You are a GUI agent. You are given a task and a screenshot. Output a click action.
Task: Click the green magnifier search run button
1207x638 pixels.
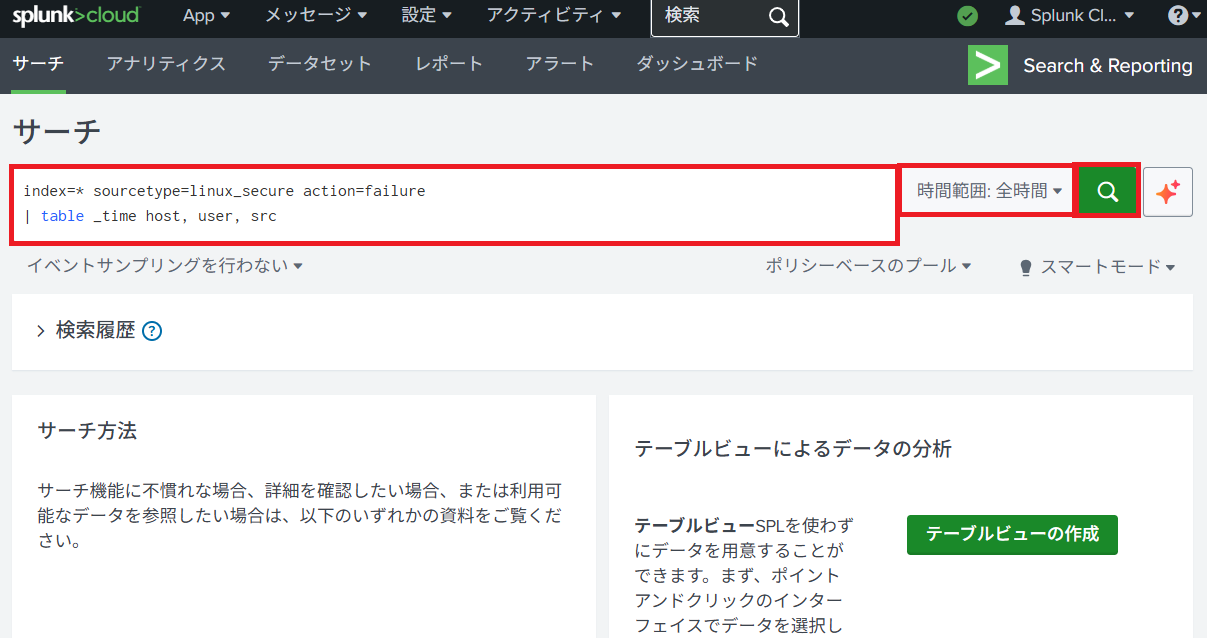pos(1107,191)
